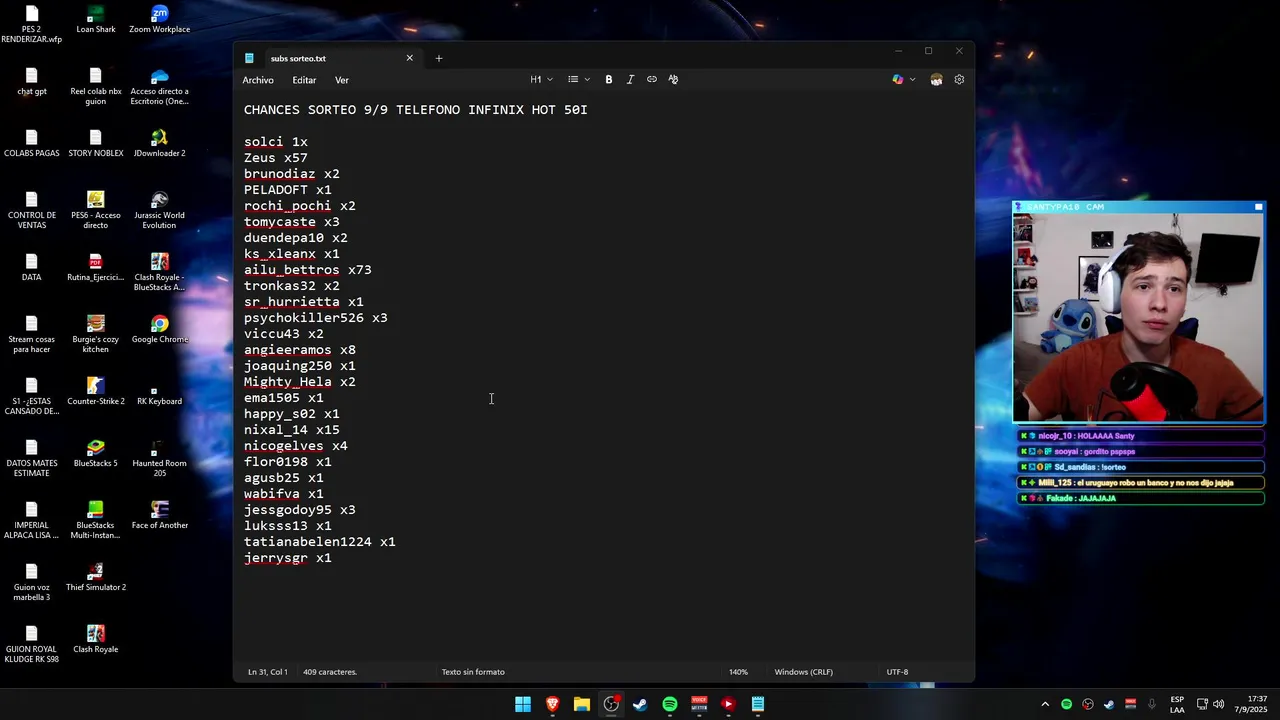This screenshot has height=720, width=1280.
Task: Click the Copilot icon in Notepad
Action: pos(898,80)
